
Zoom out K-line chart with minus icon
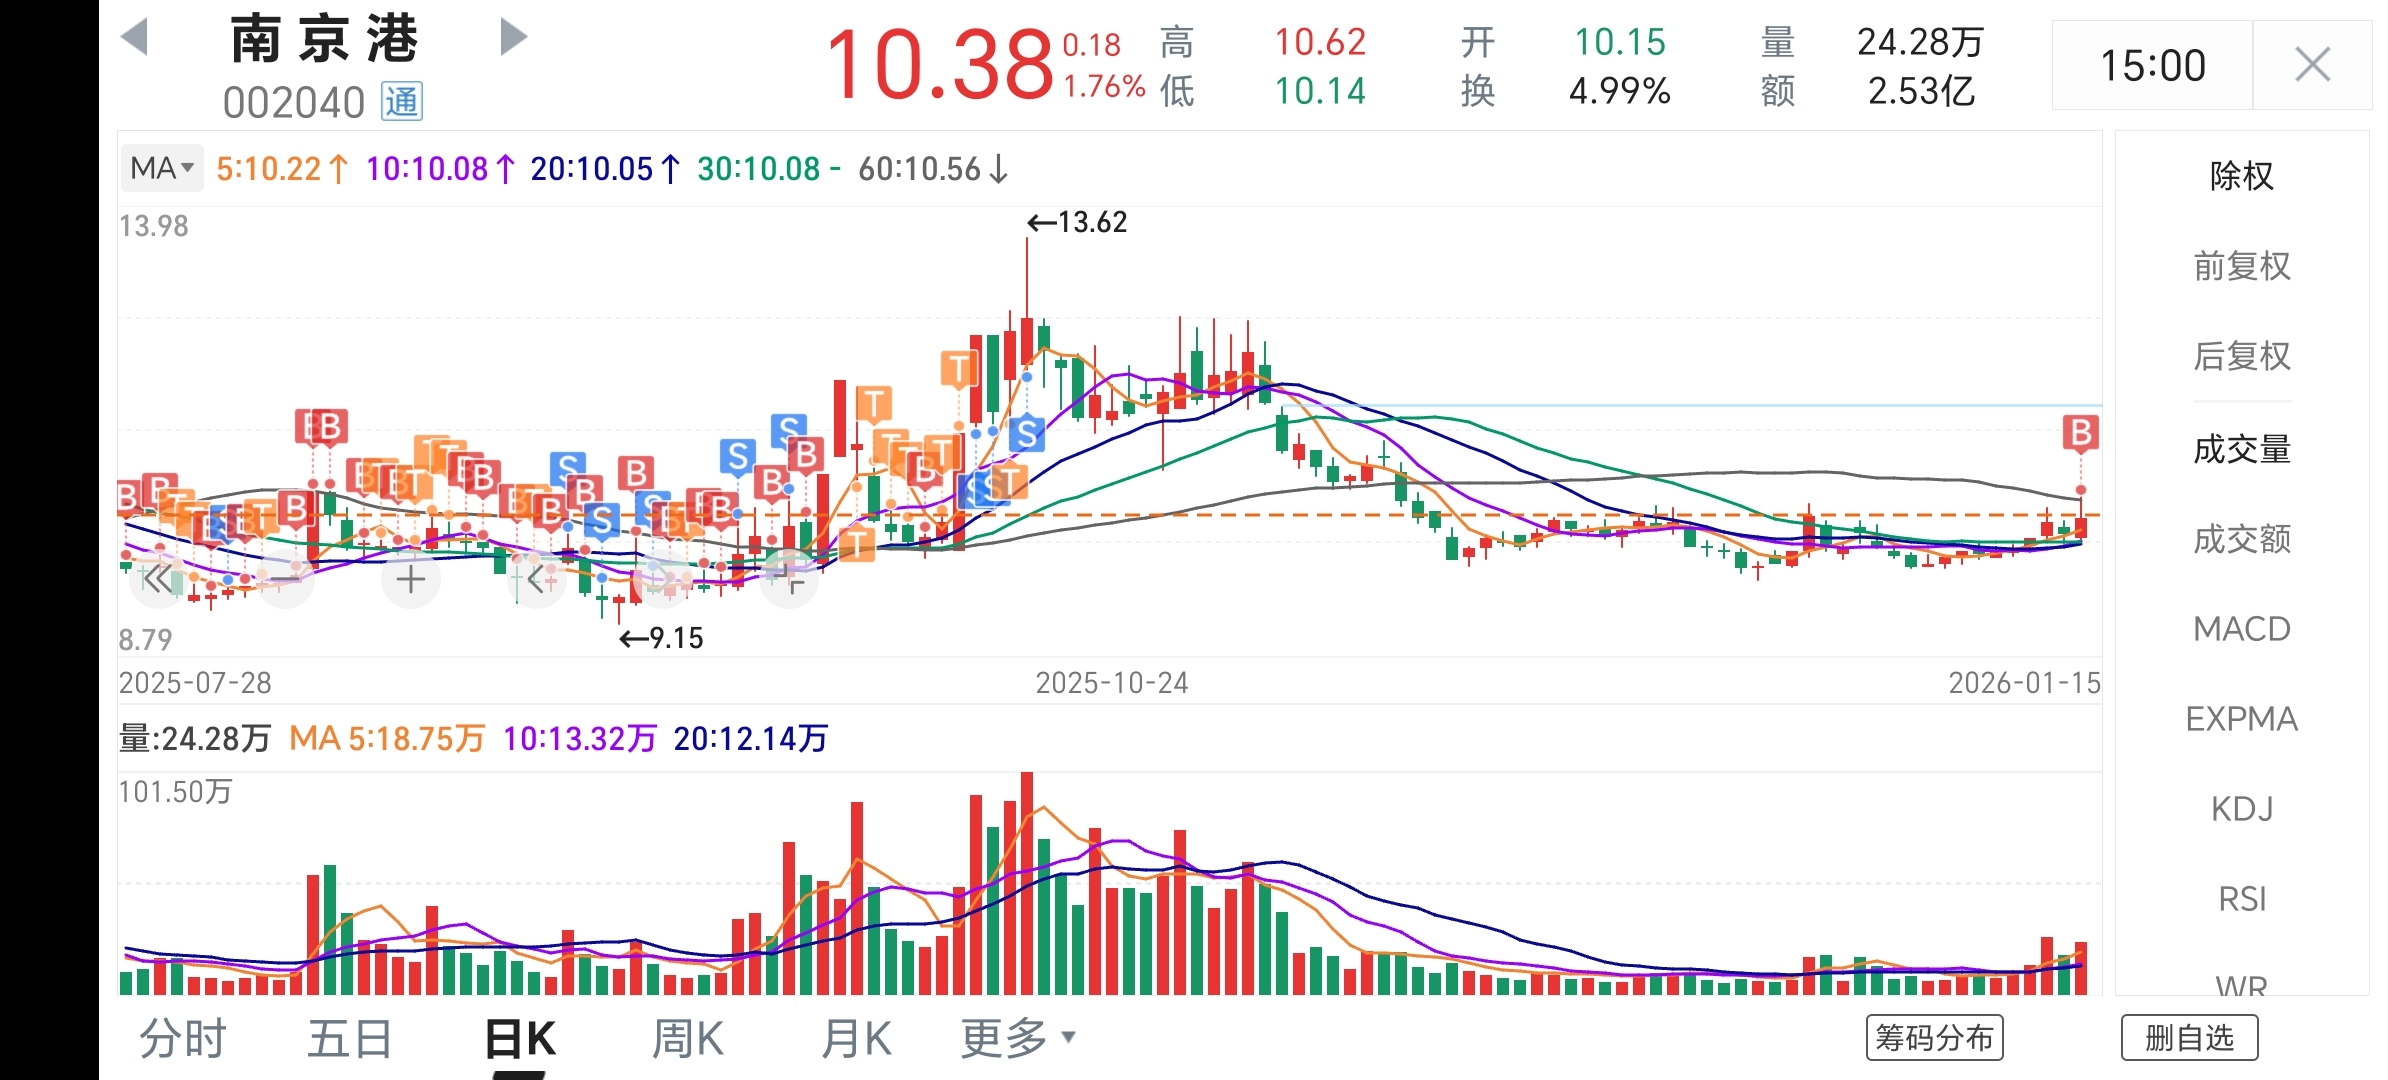[x=285, y=579]
